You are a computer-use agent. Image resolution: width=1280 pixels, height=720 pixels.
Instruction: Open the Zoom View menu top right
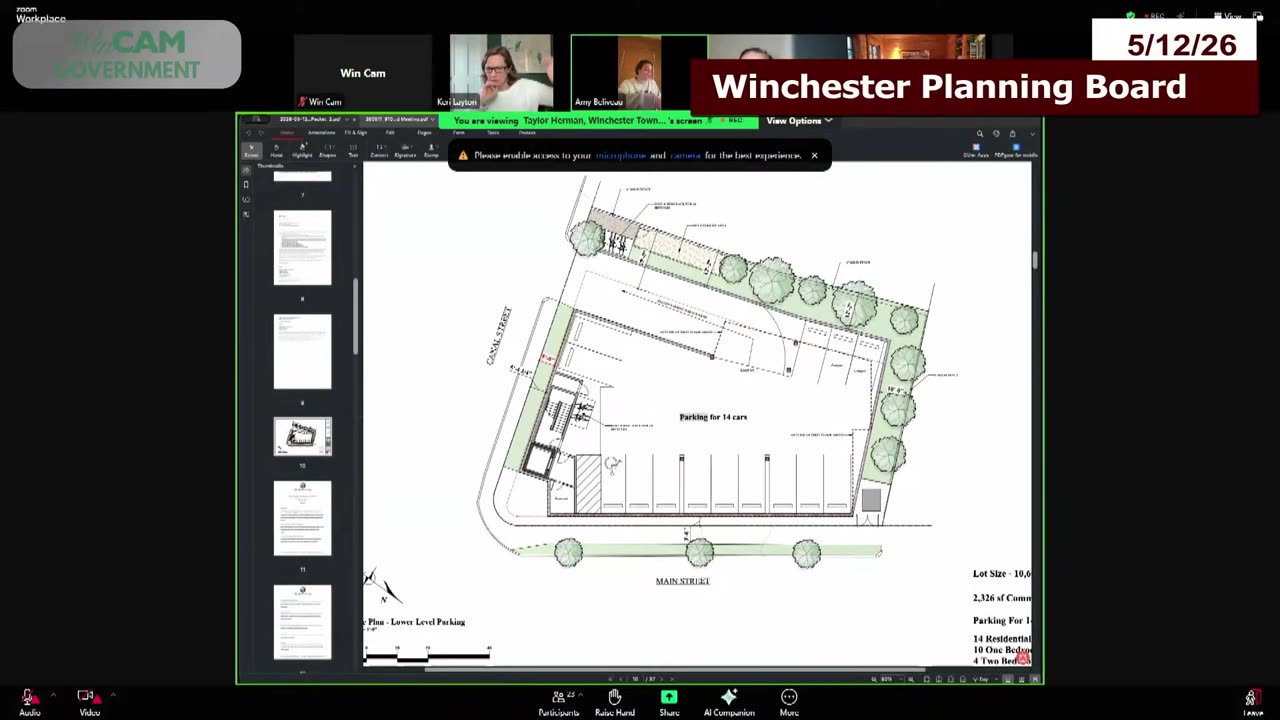click(1226, 16)
